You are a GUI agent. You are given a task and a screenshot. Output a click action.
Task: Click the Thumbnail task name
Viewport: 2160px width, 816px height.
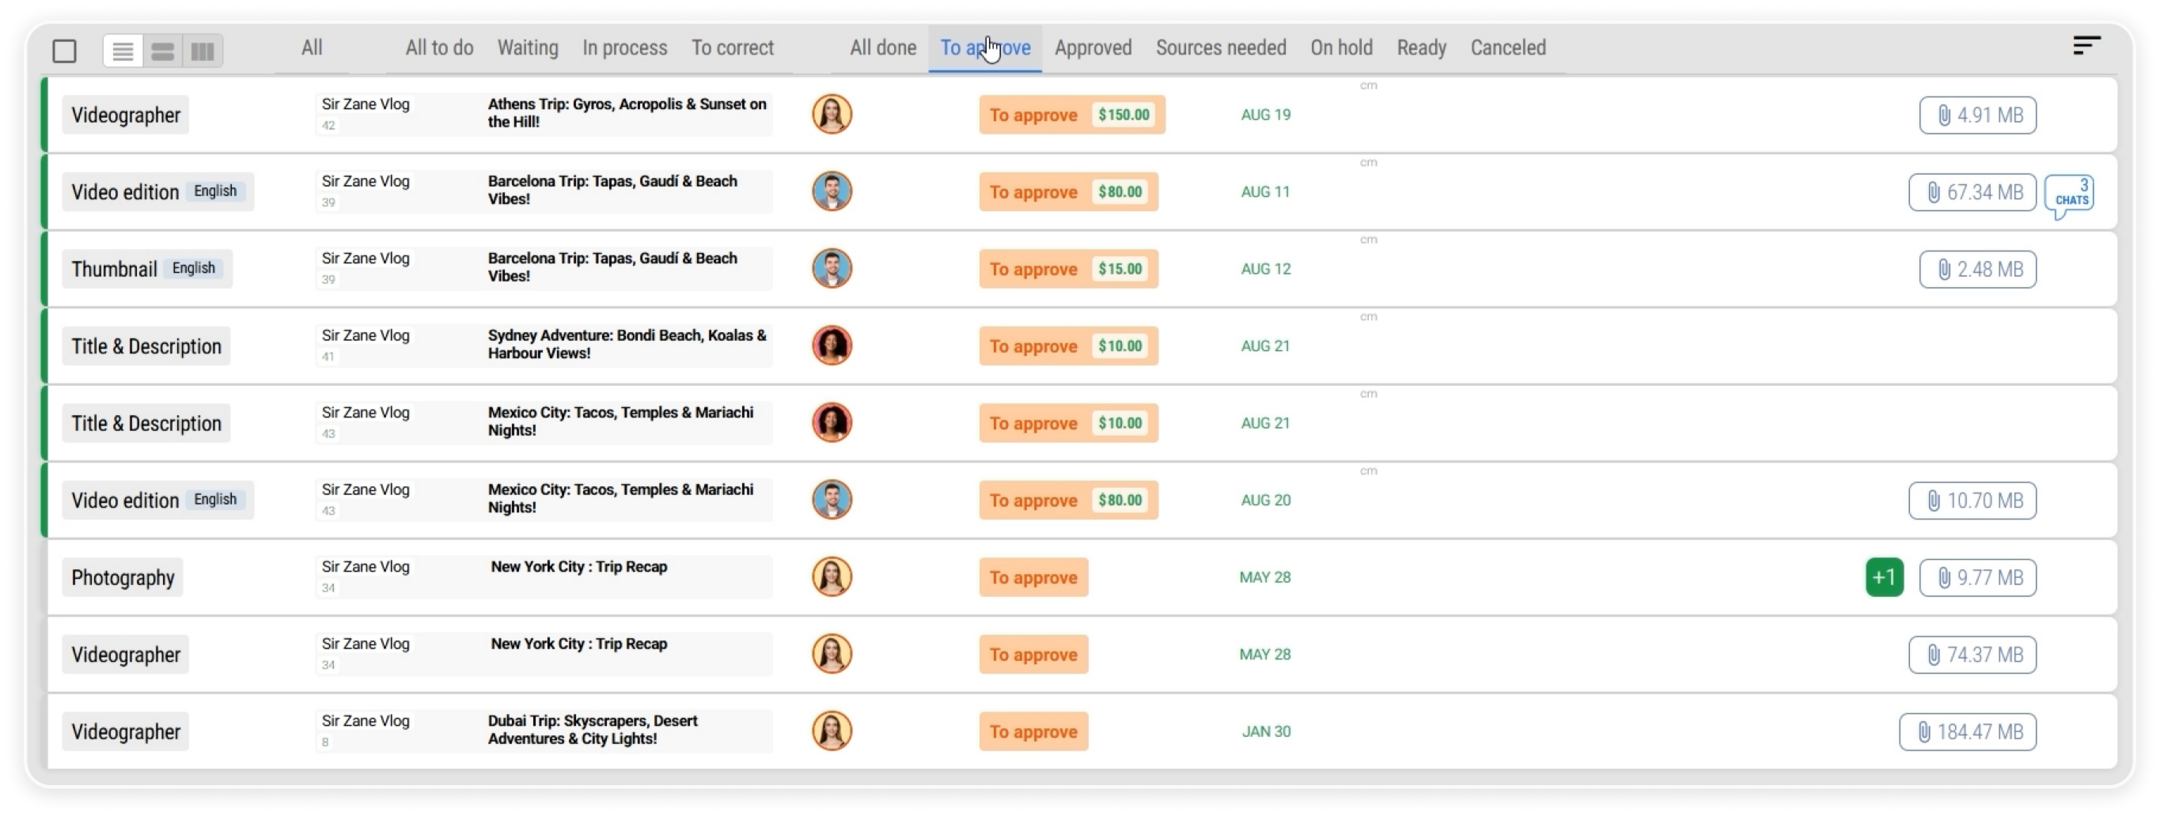(114, 270)
